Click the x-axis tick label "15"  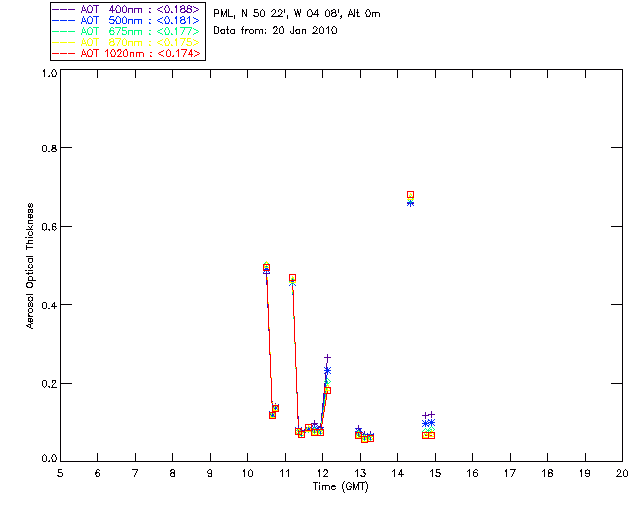[x=435, y=473]
